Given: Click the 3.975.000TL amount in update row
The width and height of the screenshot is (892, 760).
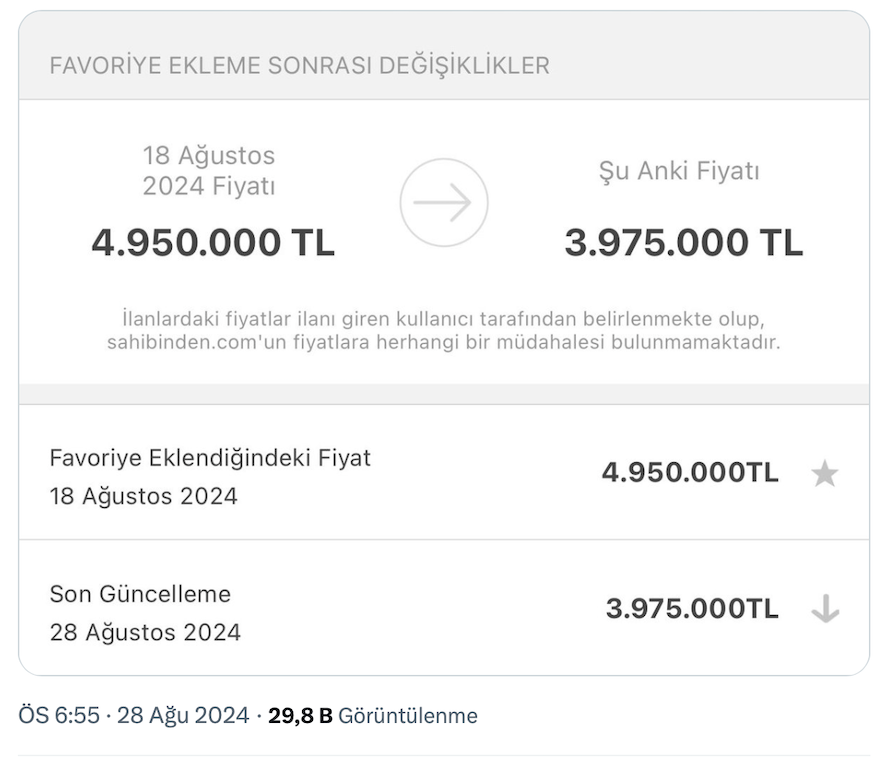Looking at the screenshot, I should (x=692, y=608).
